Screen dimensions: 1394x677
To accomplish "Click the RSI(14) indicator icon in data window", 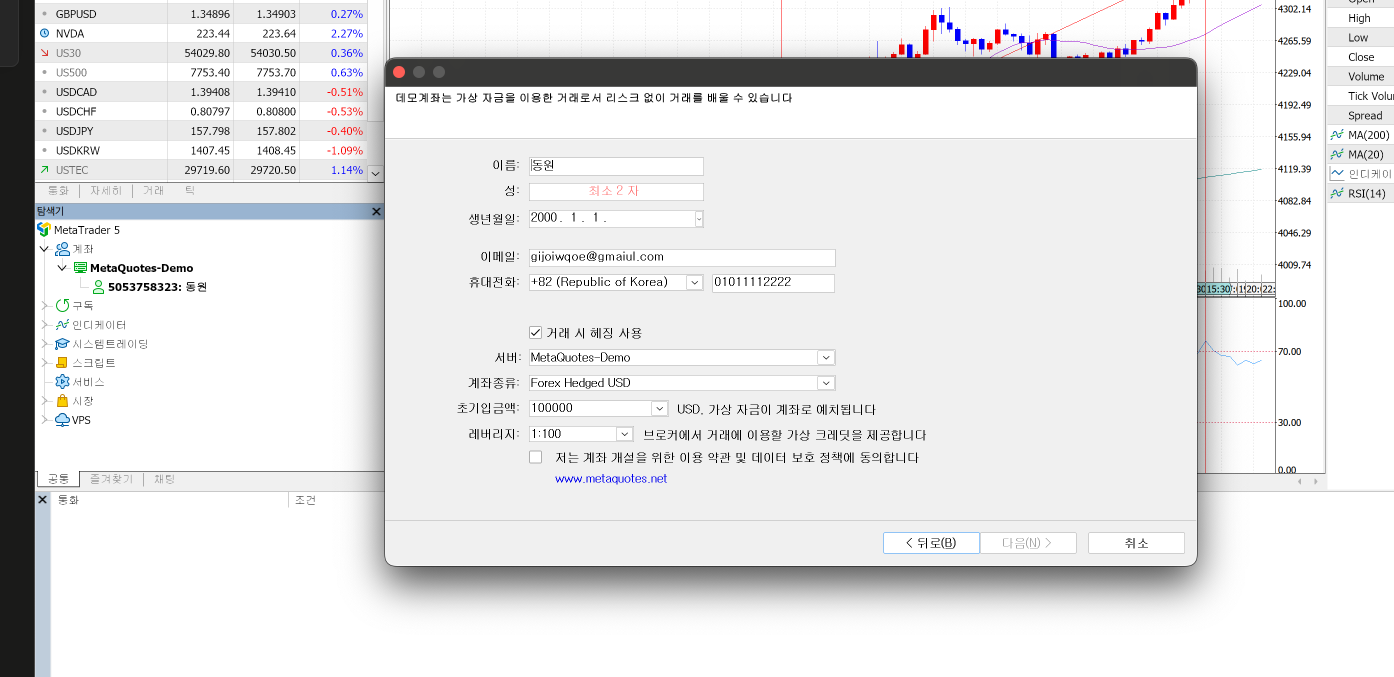I will 1337,193.
